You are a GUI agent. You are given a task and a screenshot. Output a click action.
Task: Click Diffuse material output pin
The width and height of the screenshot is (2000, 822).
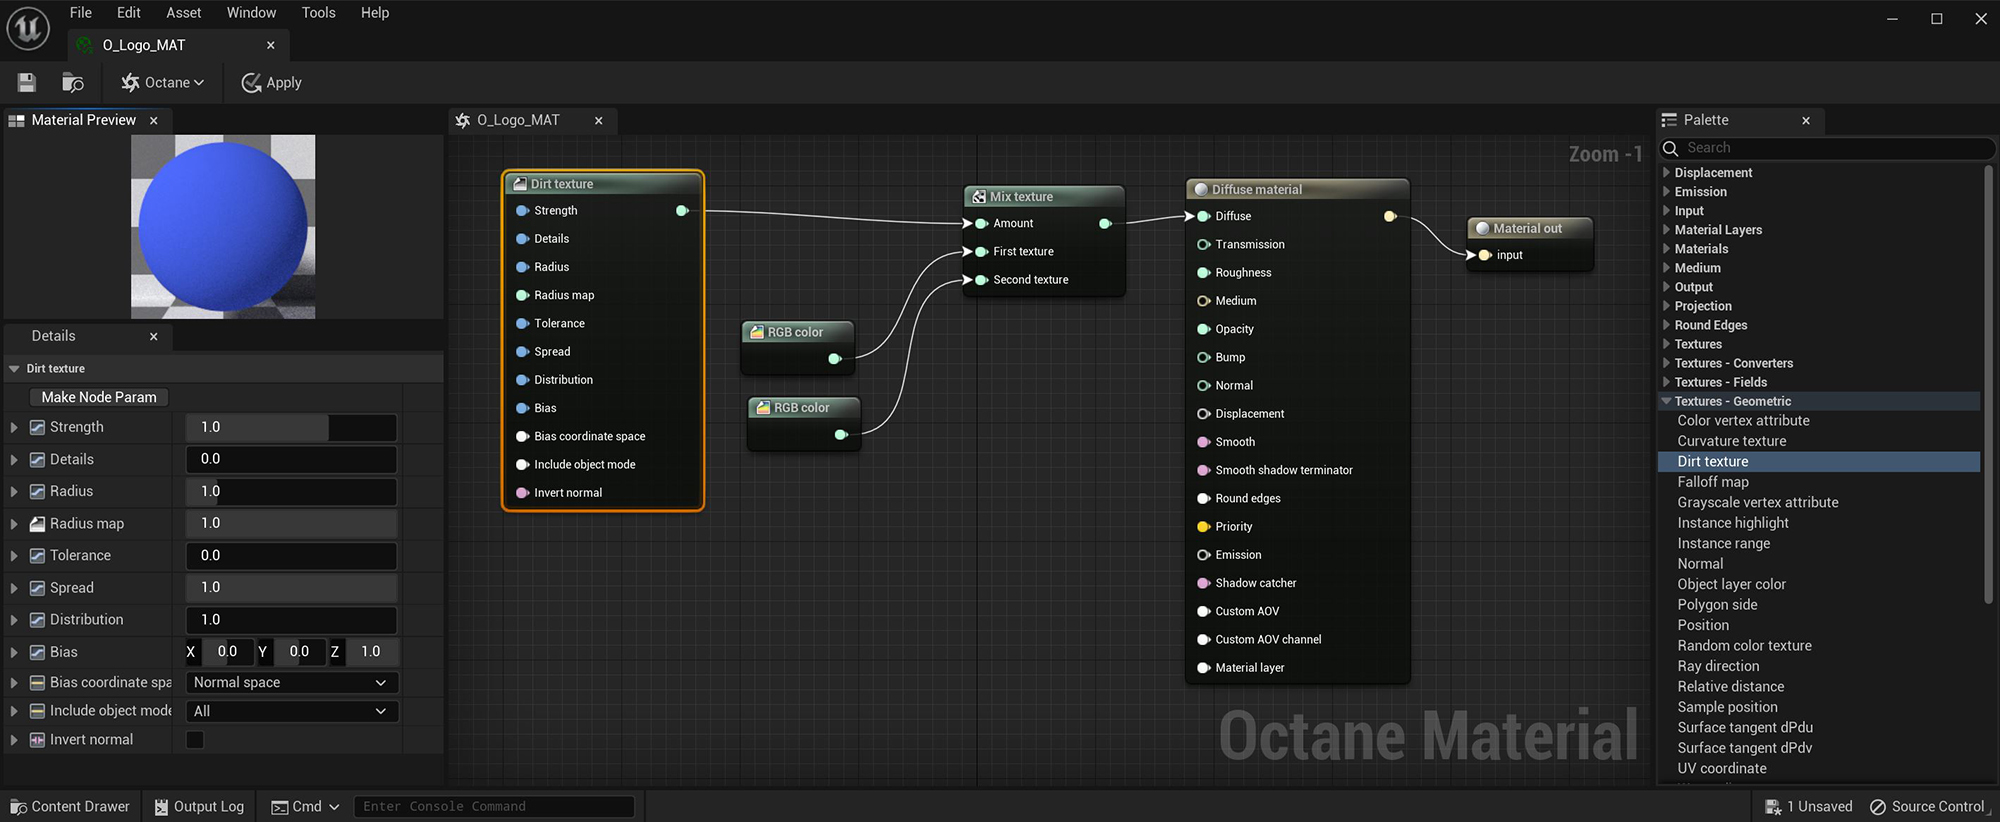pyautogui.click(x=1390, y=216)
